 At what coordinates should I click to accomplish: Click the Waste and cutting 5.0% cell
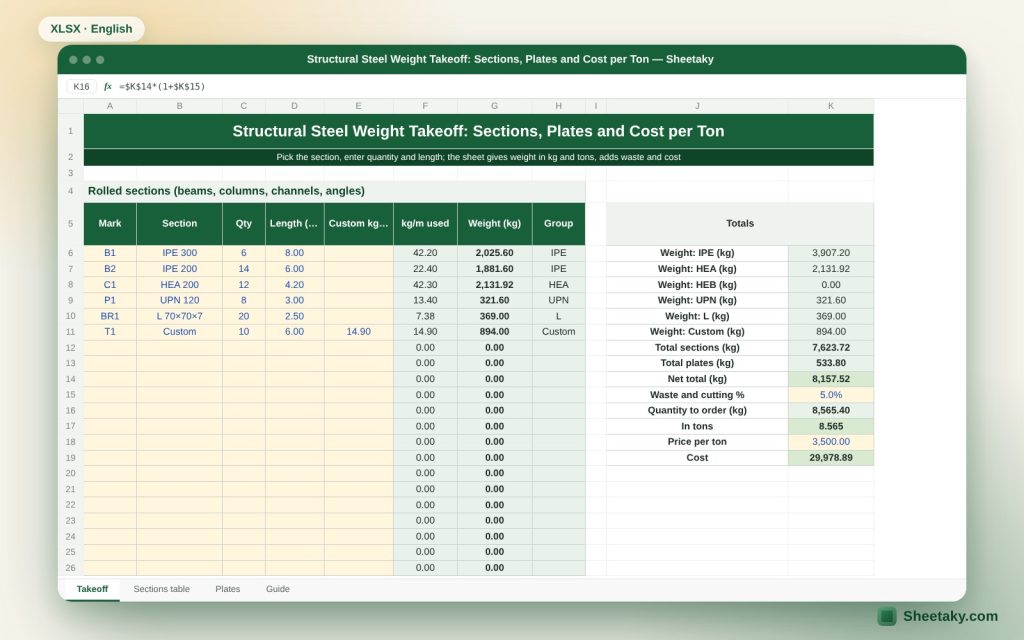click(x=831, y=394)
